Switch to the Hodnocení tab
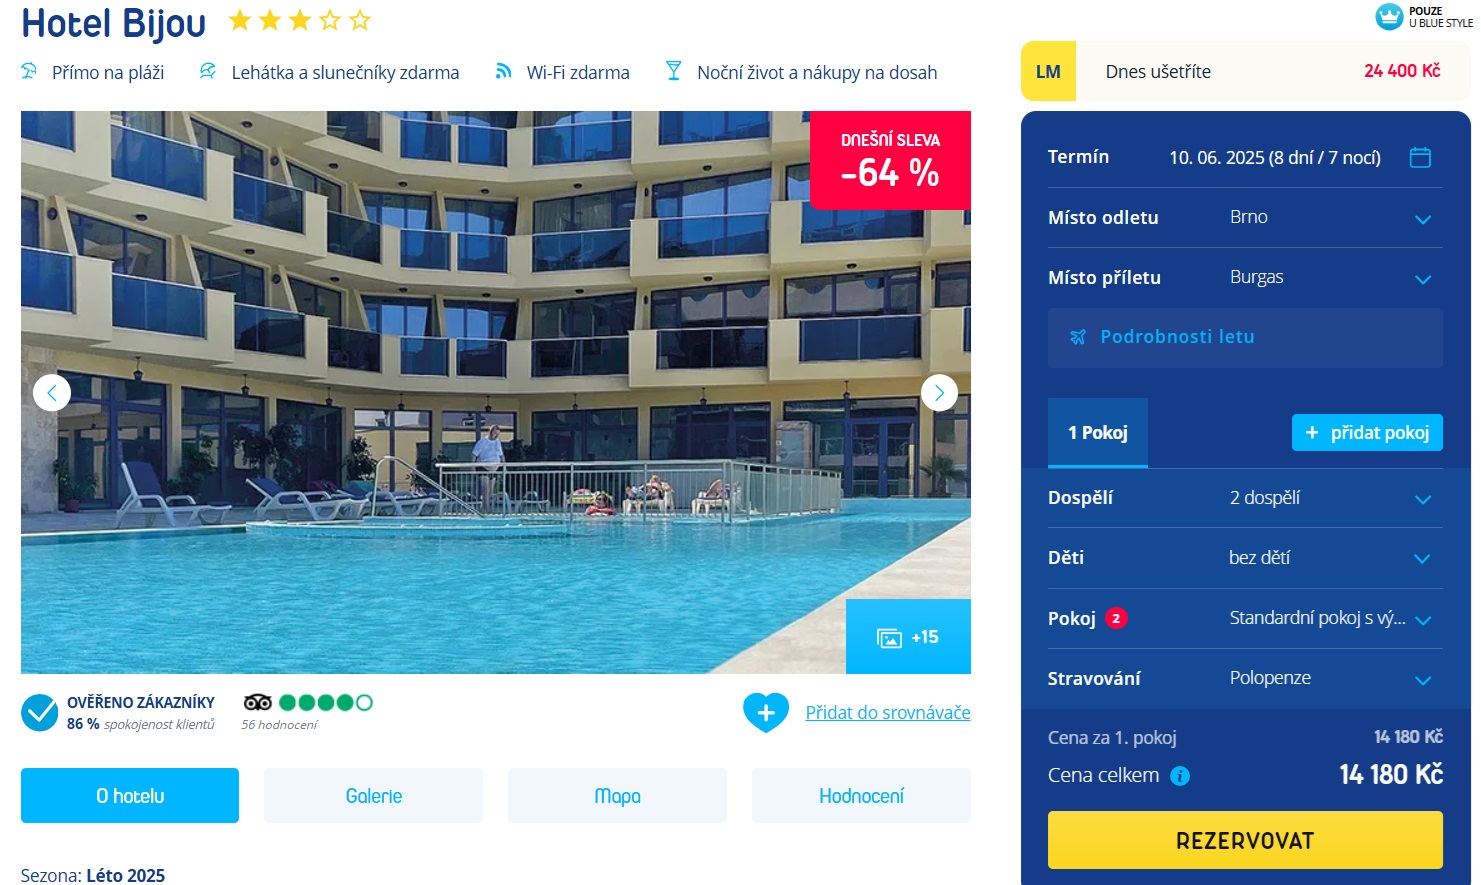Image resolution: width=1481 pixels, height=885 pixels. point(861,796)
